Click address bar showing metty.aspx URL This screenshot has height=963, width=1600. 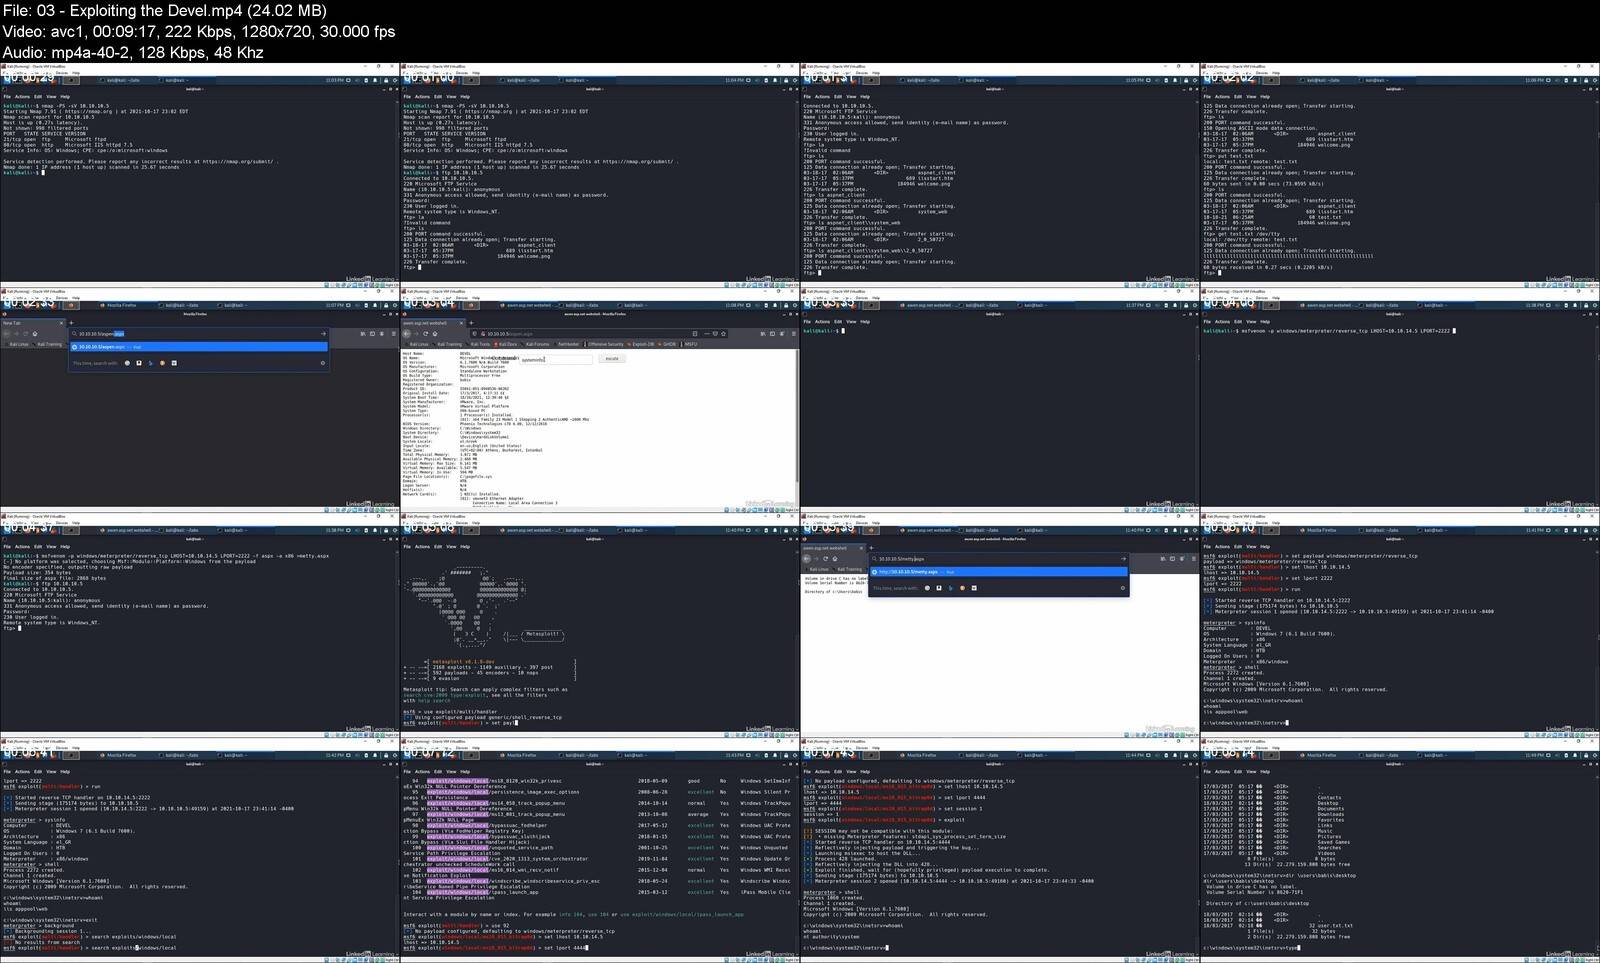point(998,559)
